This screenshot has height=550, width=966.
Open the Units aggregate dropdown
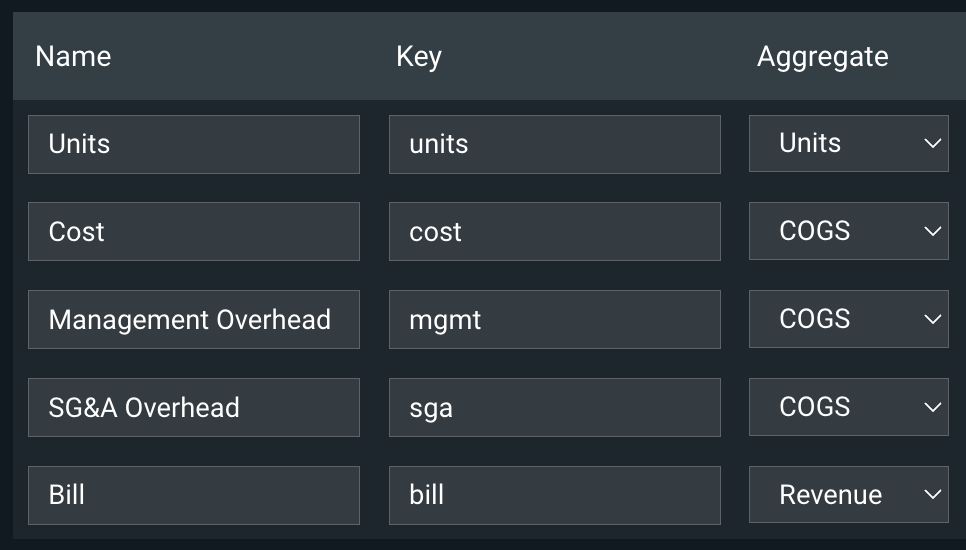click(x=848, y=144)
